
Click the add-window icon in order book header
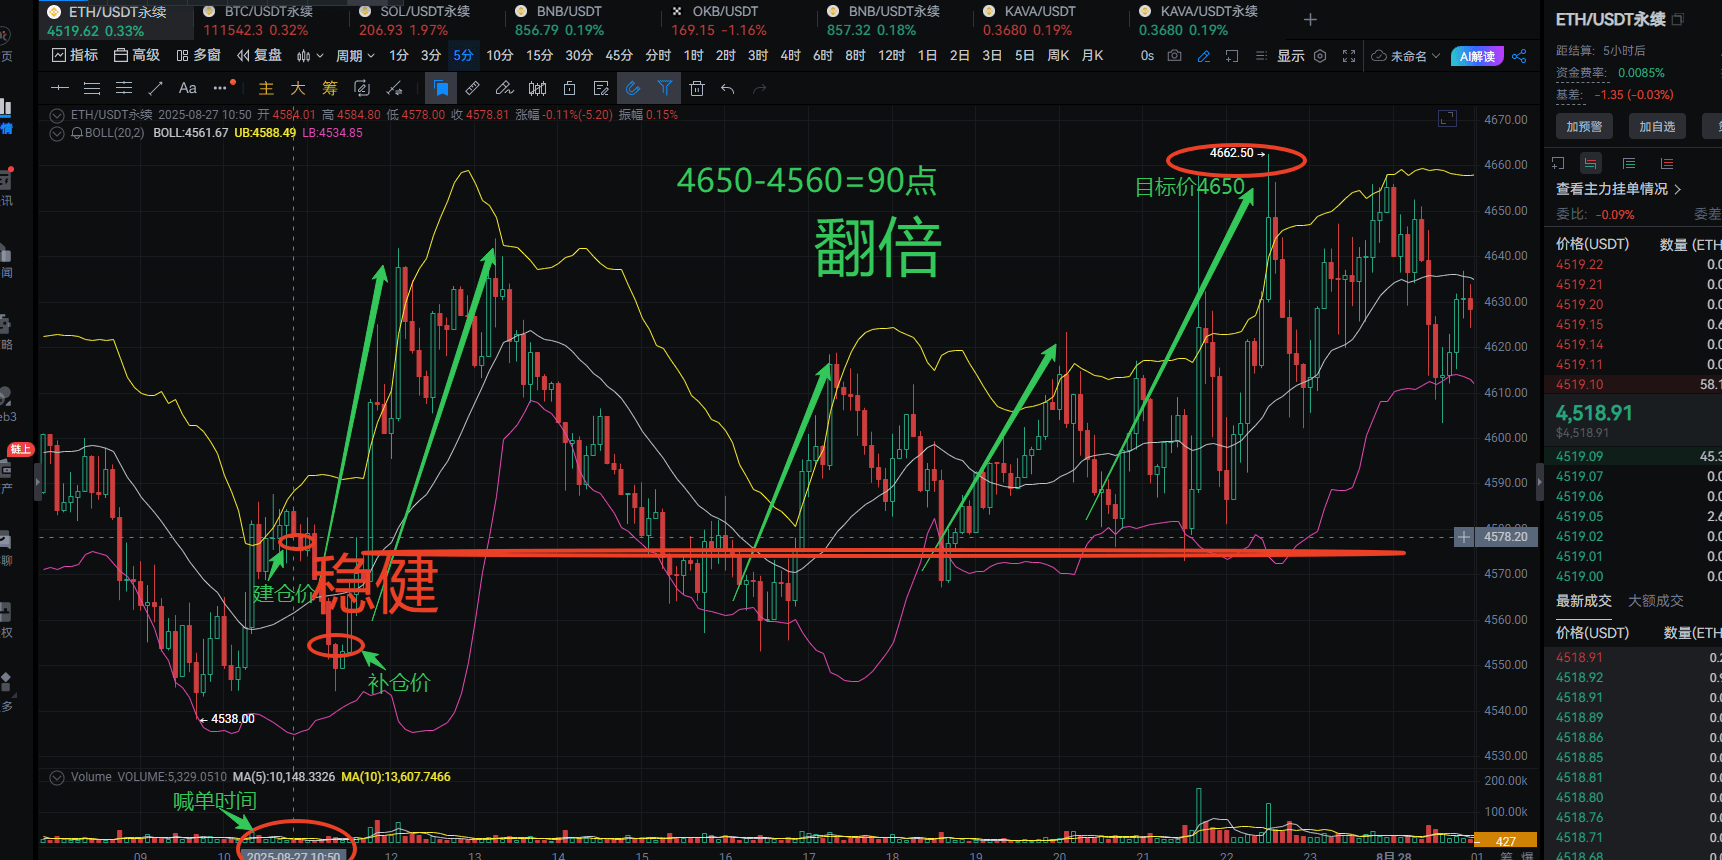click(x=1558, y=163)
